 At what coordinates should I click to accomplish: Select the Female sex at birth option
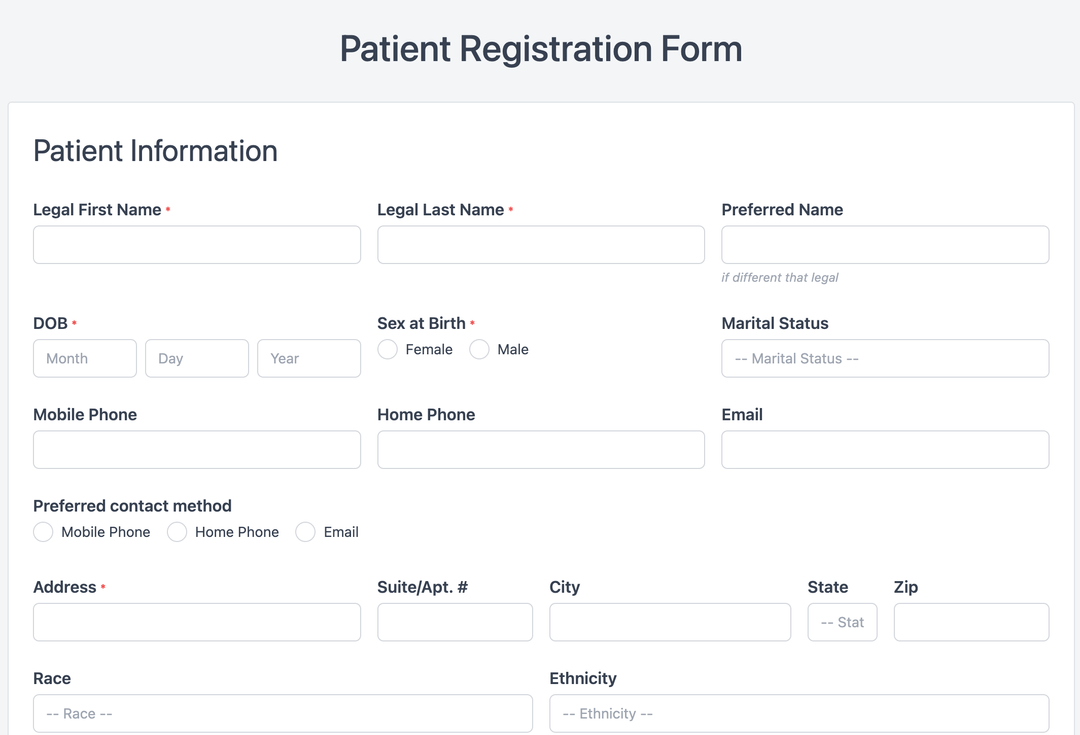click(387, 350)
